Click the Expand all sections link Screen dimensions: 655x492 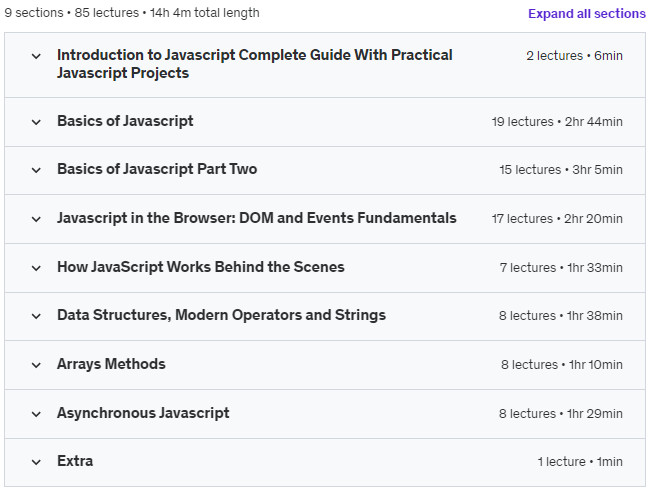(586, 13)
